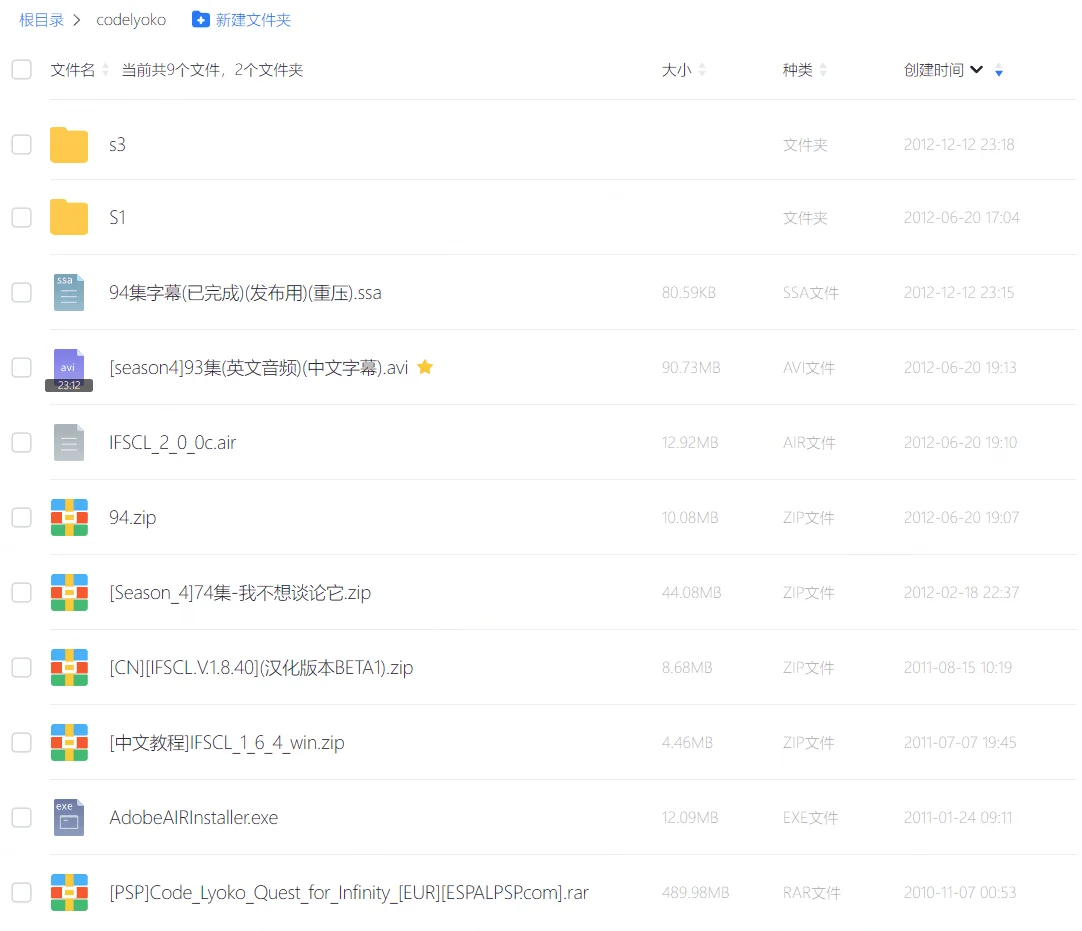Click the IFSCL_2_0_0c.air file icon
Viewport: 1082px width, 931px height.
point(69,442)
